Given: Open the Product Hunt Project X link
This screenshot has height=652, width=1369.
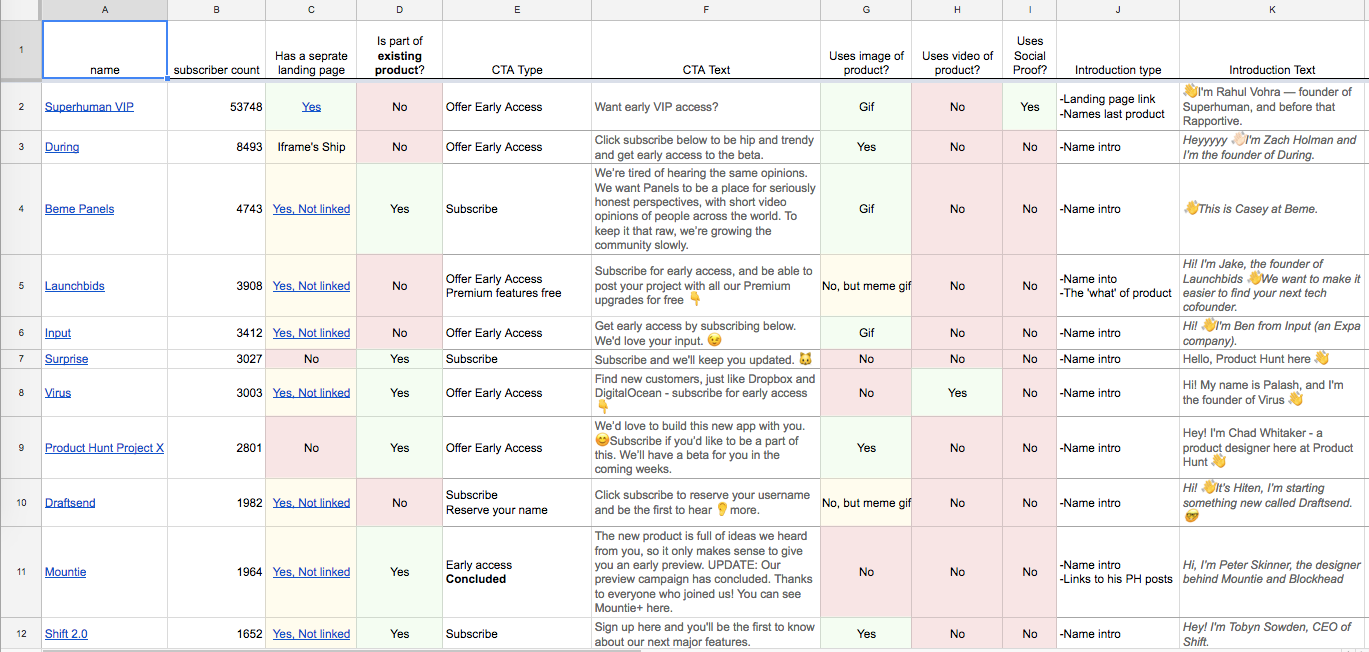Looking at the screenshot, I should [104, 448].
